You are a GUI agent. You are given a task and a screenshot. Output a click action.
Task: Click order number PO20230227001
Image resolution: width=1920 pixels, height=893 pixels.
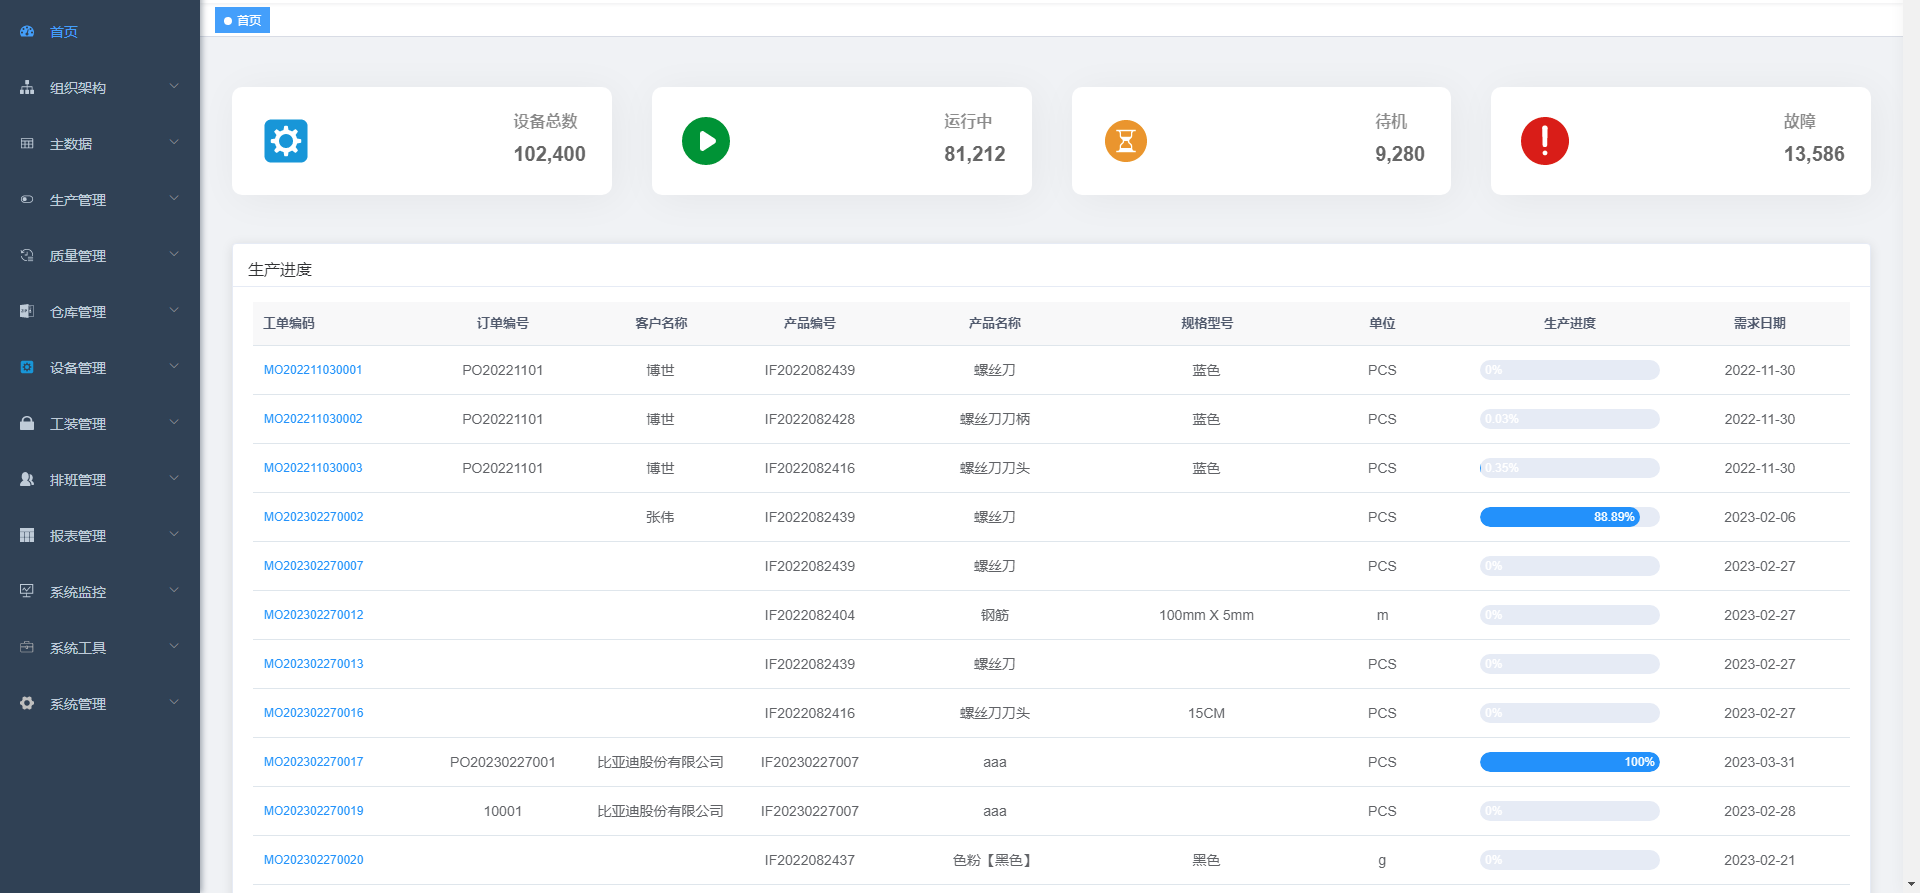pyautogui.click(x=503, y=762)
